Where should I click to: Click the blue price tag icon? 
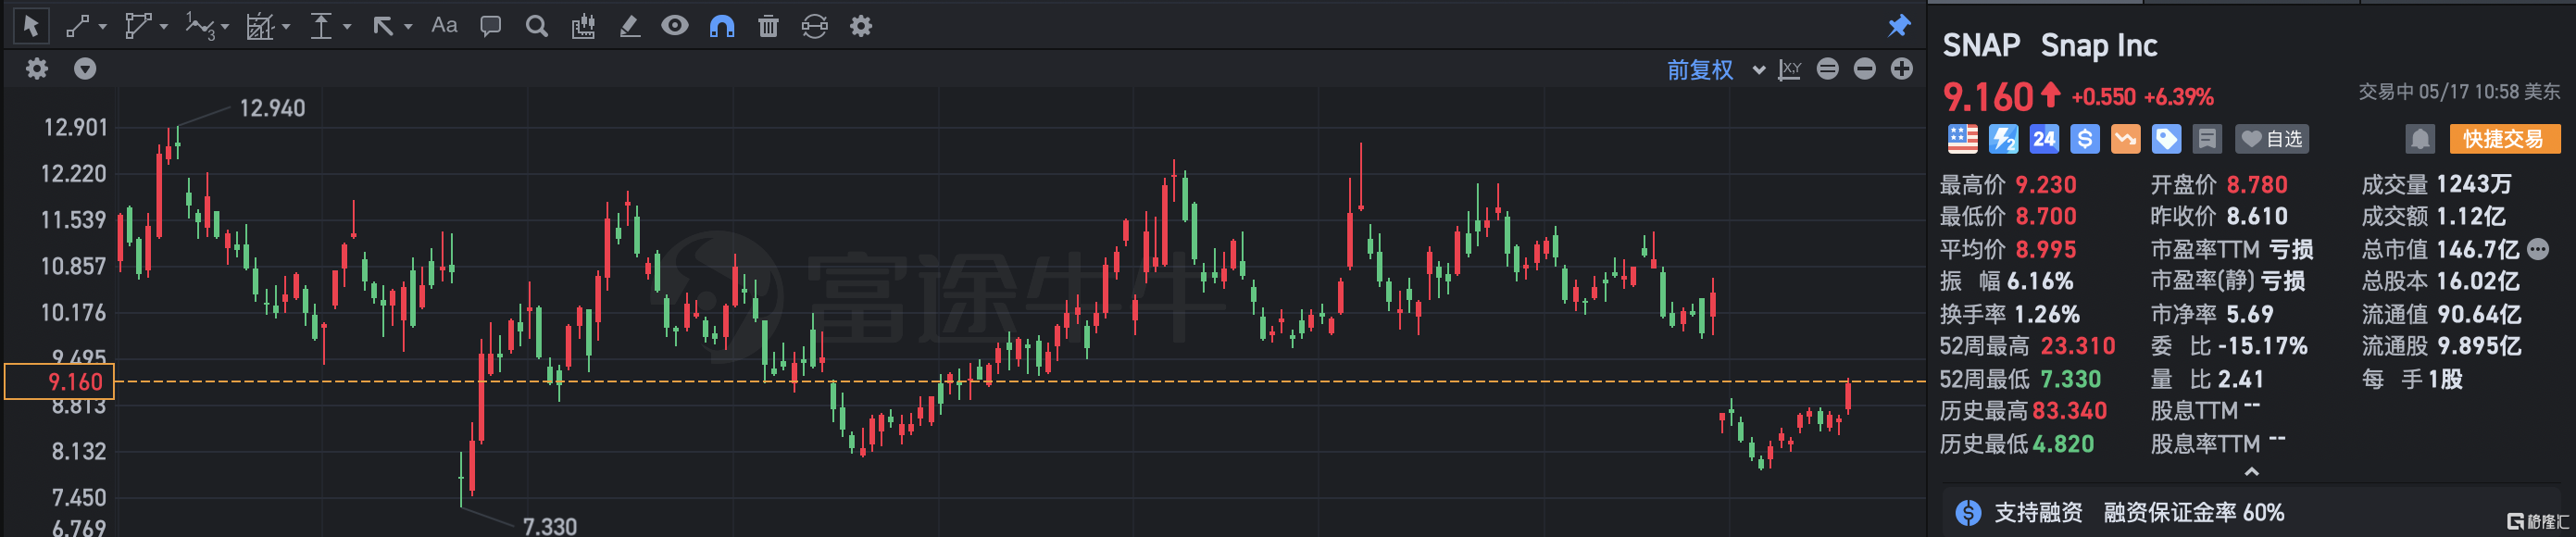2166,139
